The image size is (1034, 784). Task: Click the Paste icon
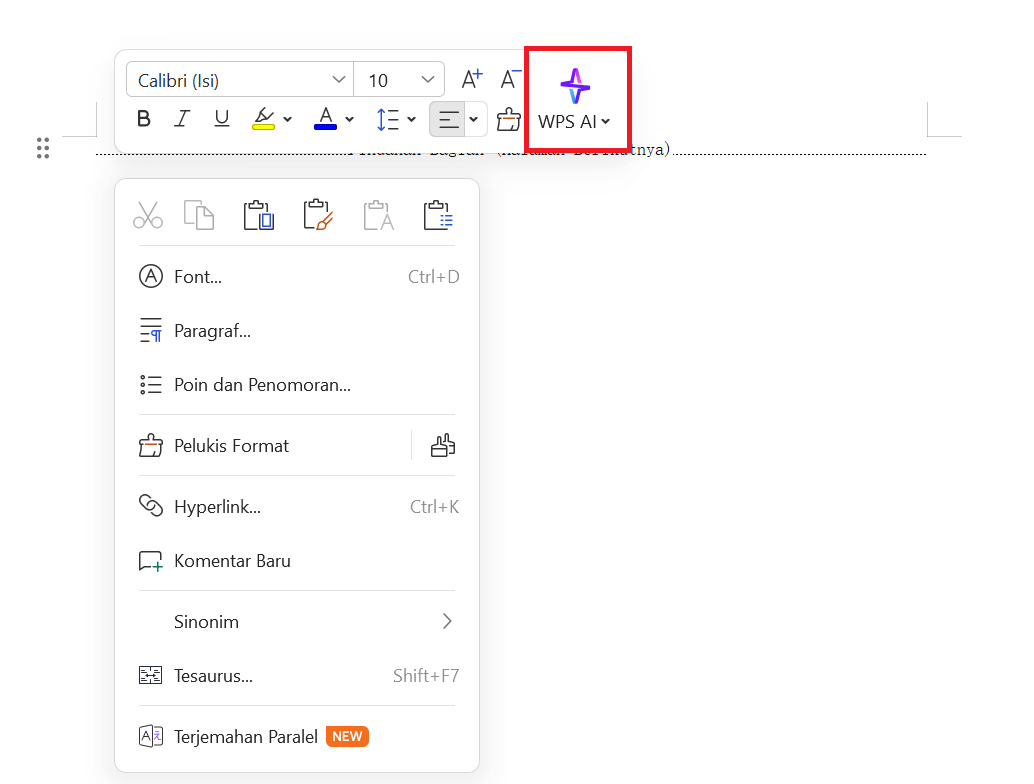(258, 215)
